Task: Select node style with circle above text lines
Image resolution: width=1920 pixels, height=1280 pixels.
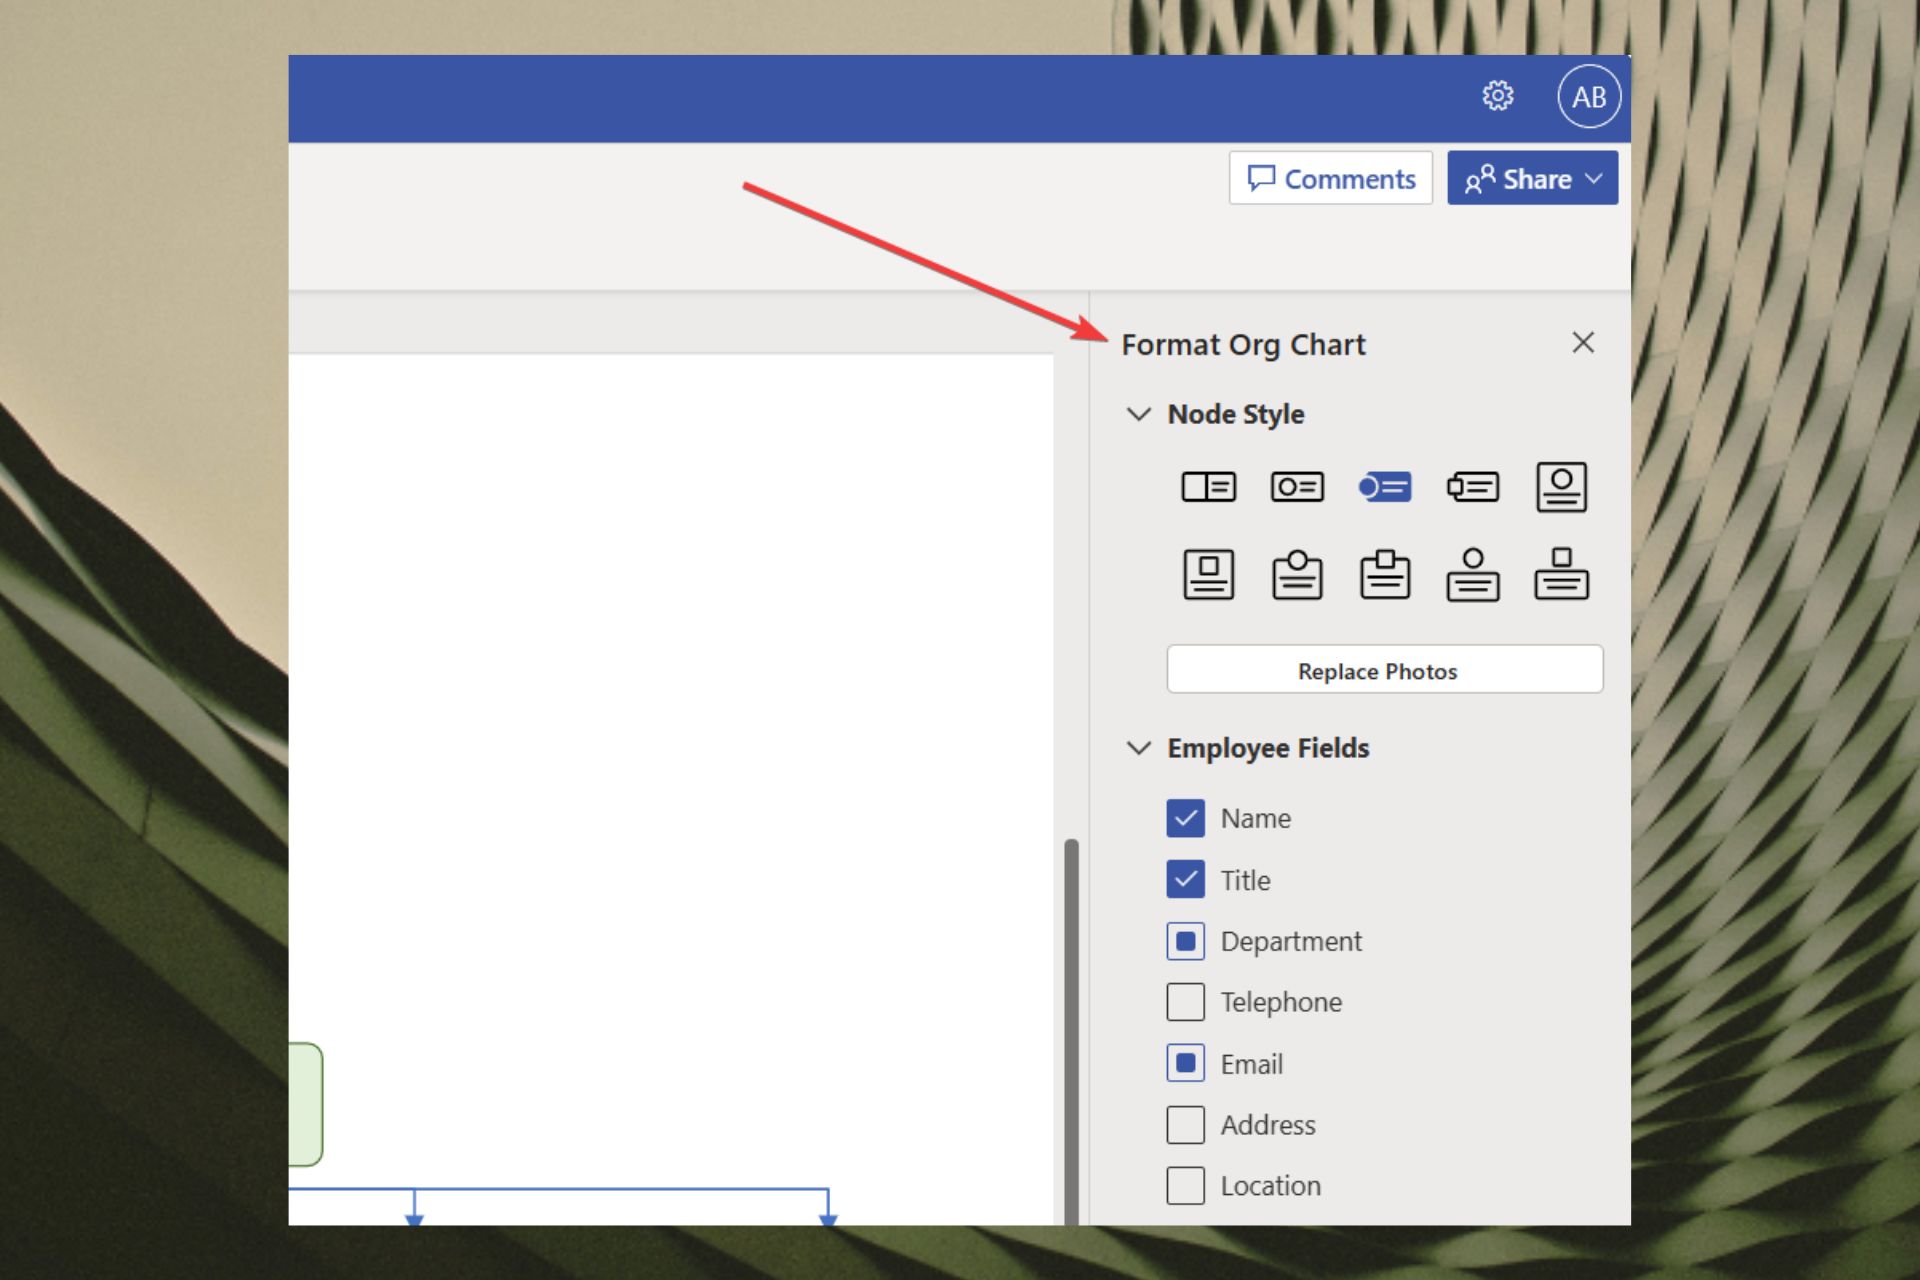Action: 1473,575
